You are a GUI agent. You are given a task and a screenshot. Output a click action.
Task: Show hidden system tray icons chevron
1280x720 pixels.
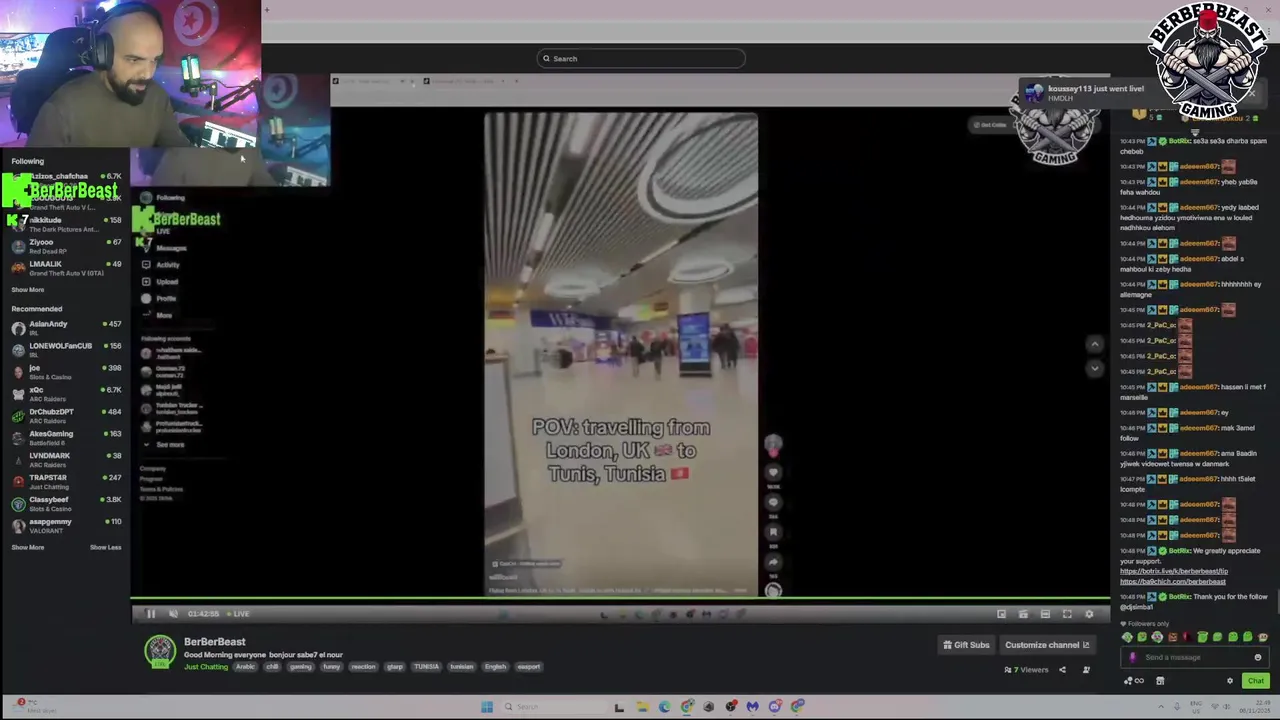point(1161,707)
